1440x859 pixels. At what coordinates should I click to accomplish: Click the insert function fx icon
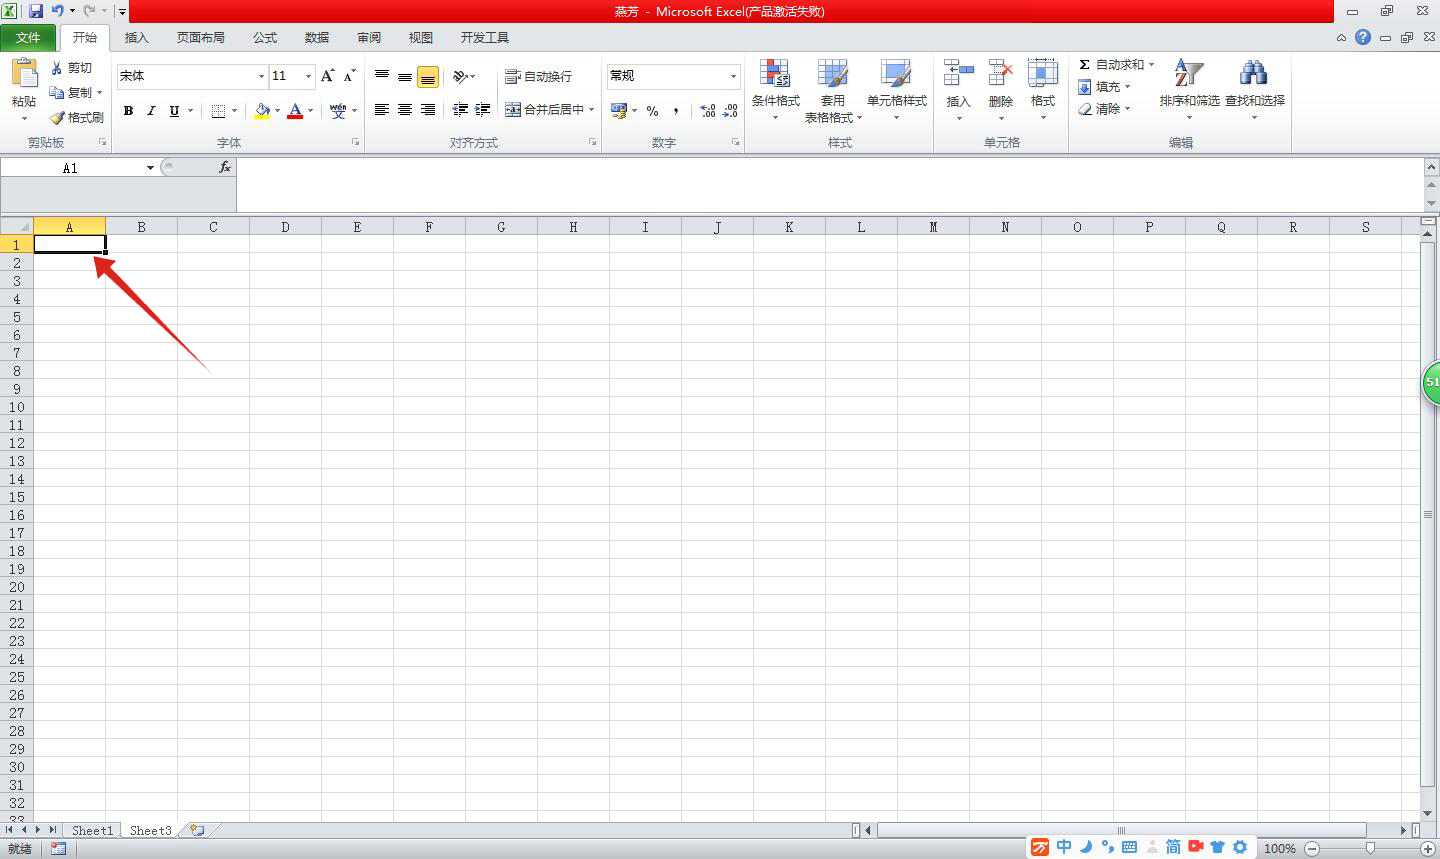click(x=225, y=167)
